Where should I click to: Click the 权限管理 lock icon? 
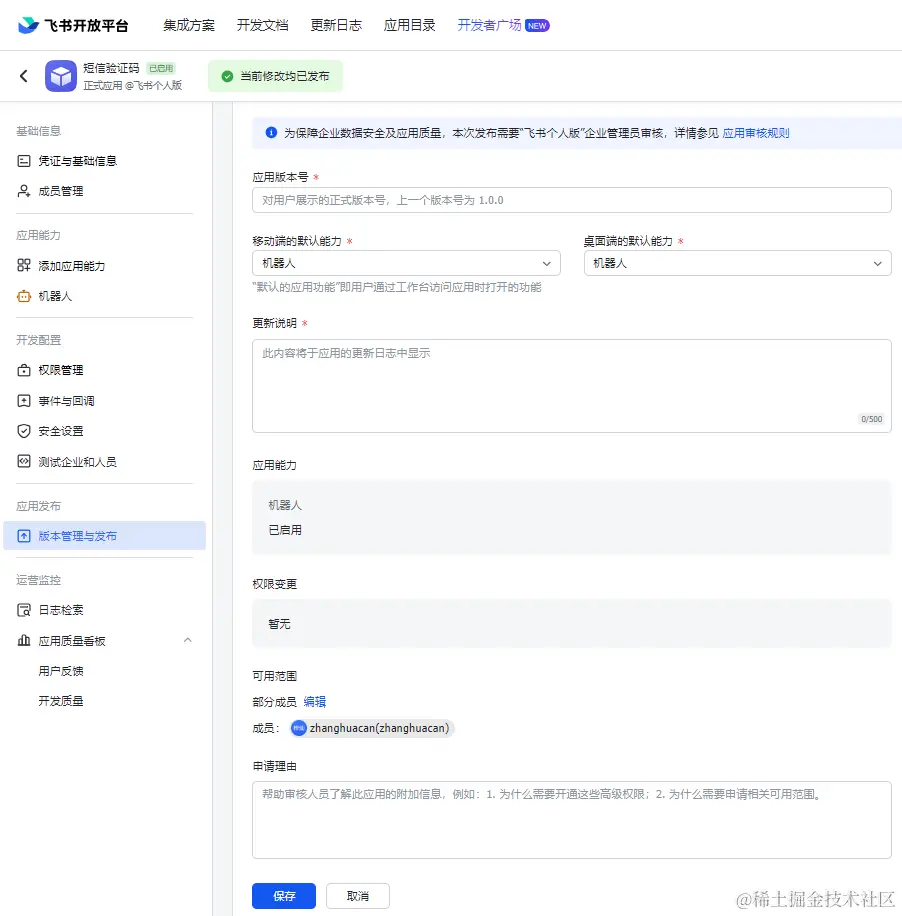point(24,370)
